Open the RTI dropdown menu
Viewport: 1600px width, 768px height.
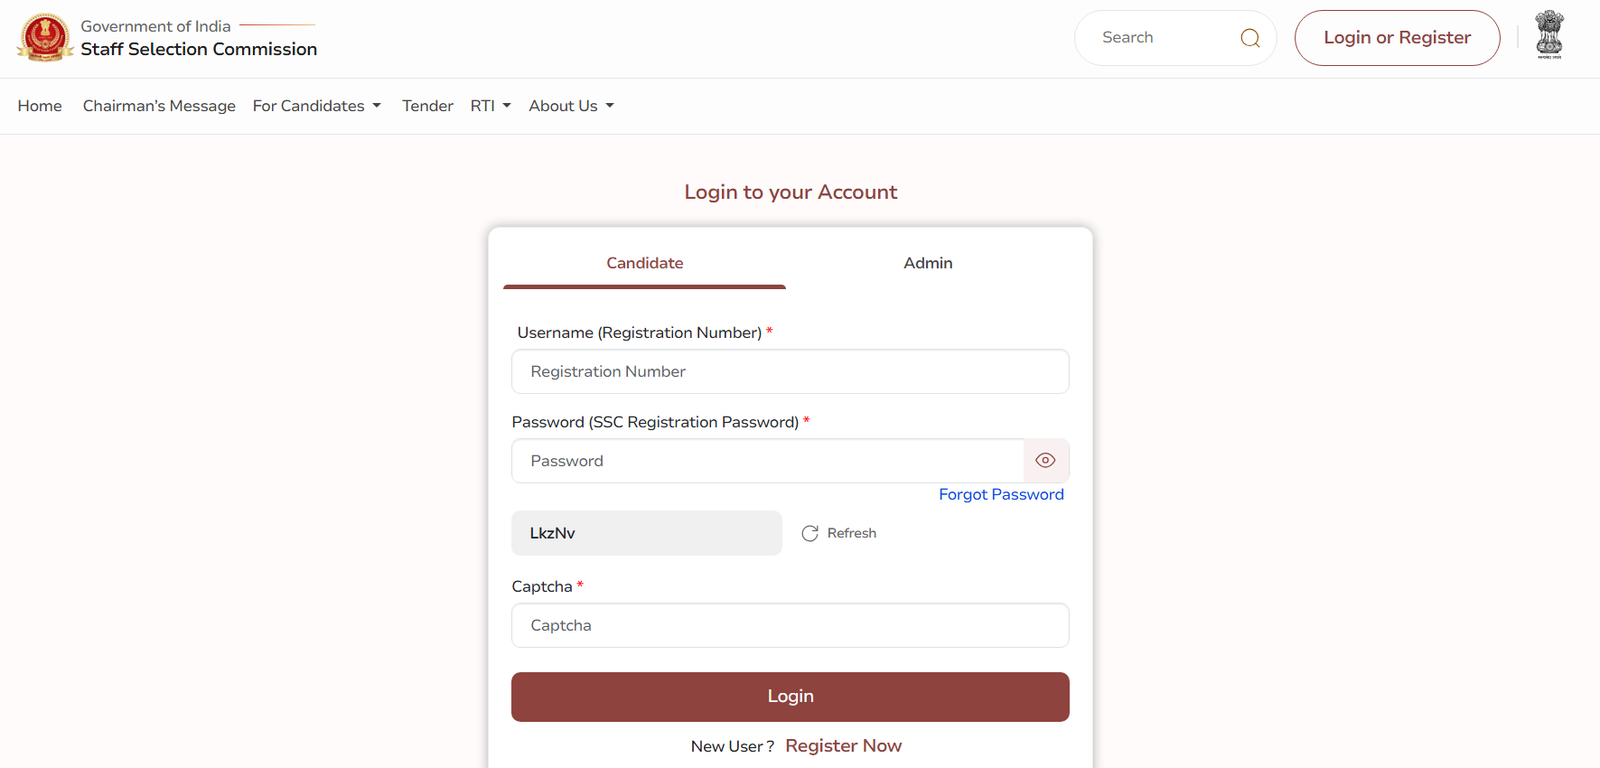(489, 105)
